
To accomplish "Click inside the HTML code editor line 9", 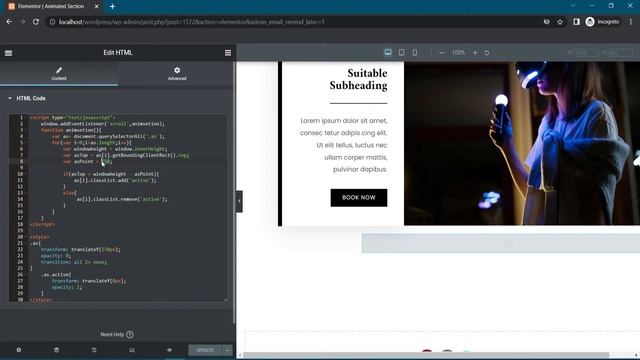I will click(x=128, y=168).
